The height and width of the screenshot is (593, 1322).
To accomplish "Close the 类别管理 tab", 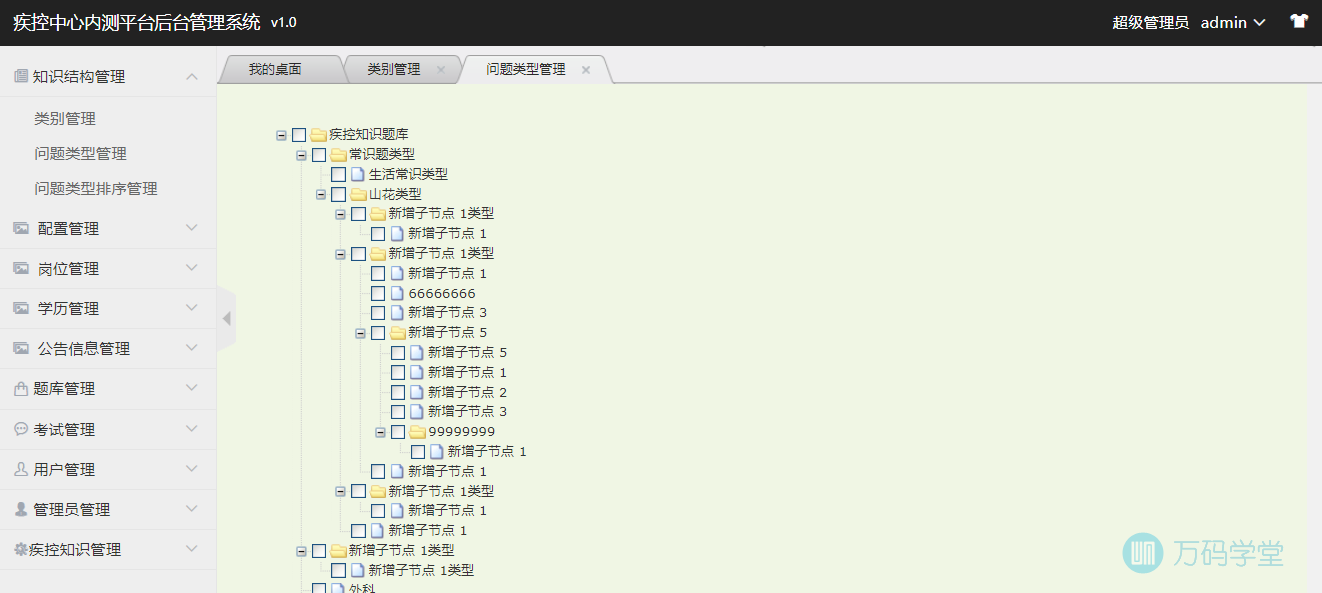I will click(441, 70).
